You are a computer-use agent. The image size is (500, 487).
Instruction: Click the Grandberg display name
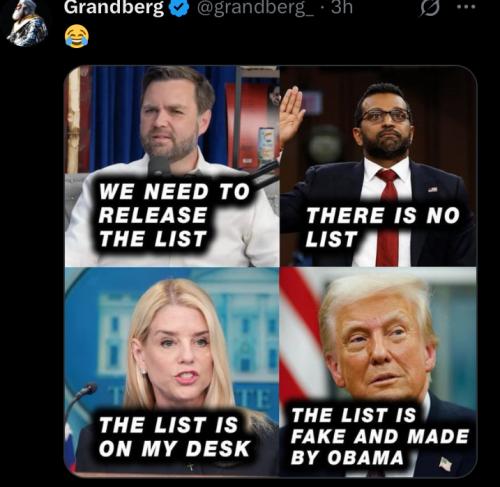[x=114, y=7]
